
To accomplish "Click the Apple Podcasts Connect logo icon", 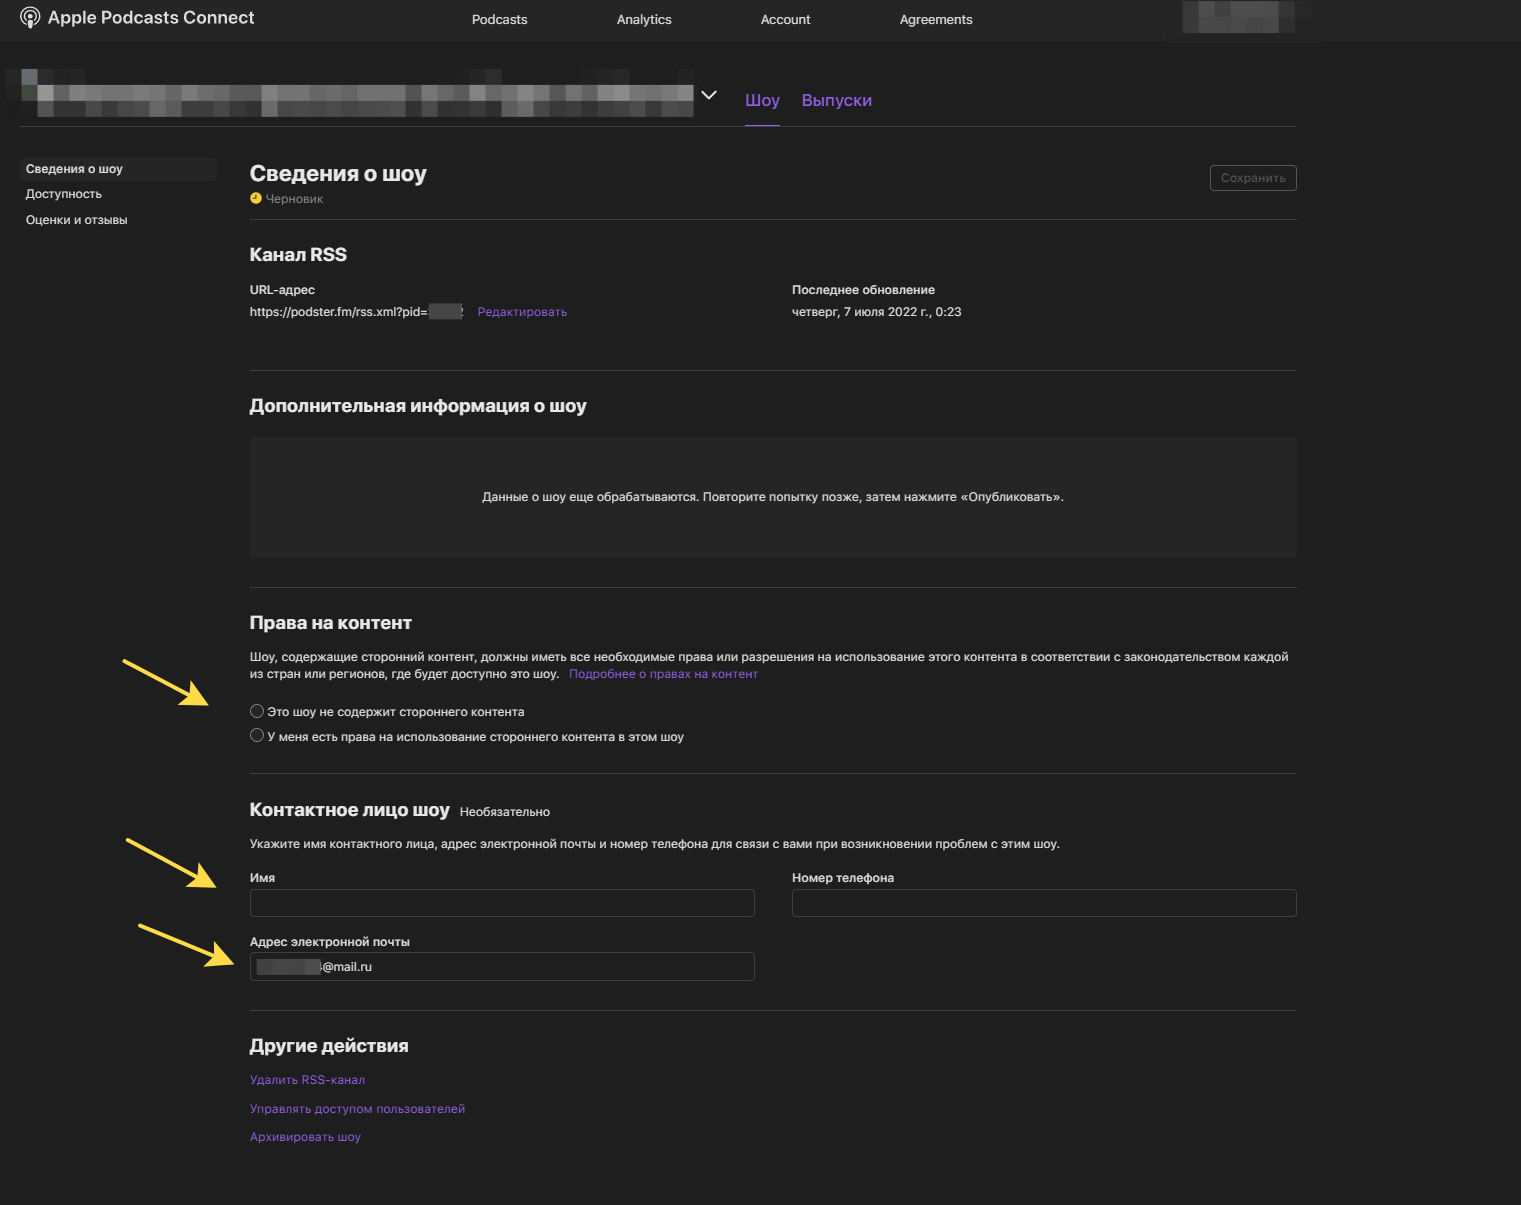I will click(30, 18).
